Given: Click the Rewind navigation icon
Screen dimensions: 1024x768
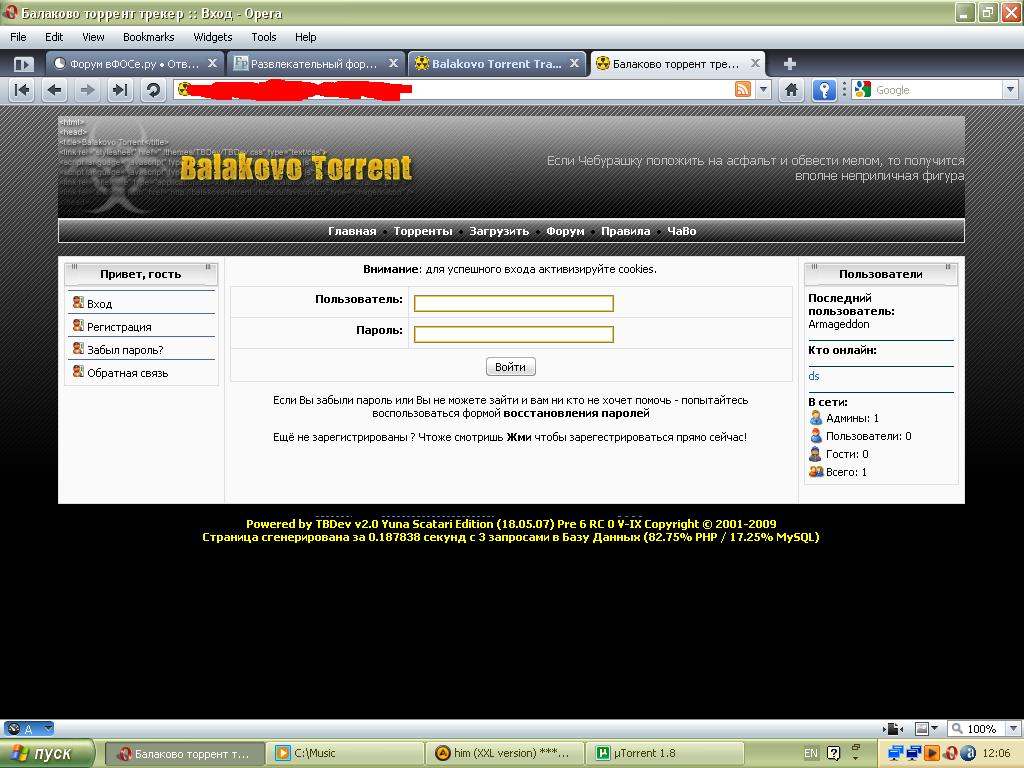Looking at the screenshot, I should [22, 90].
